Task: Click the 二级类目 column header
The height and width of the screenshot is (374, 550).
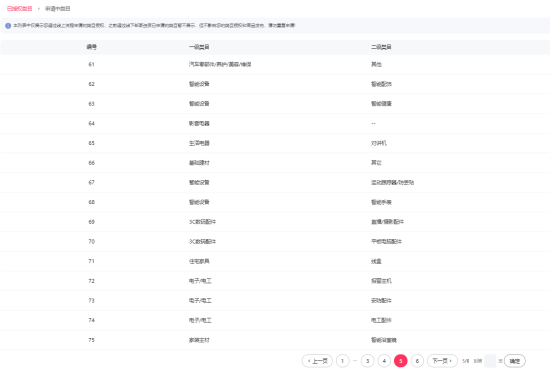Action: click(381, 47)
